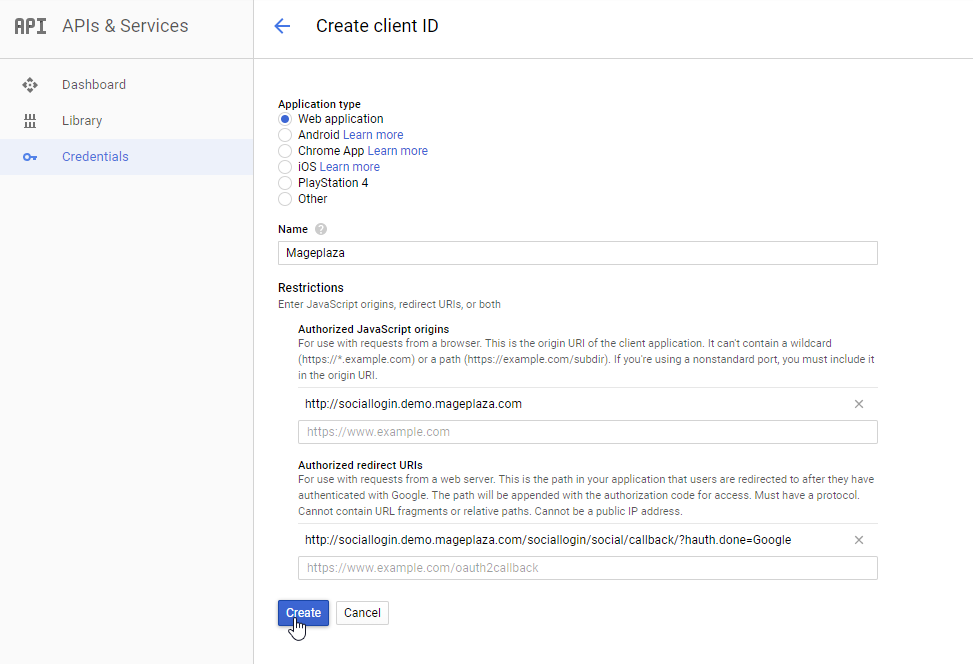Choose the Chrome App radio button
Screen dimensions: 973x664
point(285,151)
